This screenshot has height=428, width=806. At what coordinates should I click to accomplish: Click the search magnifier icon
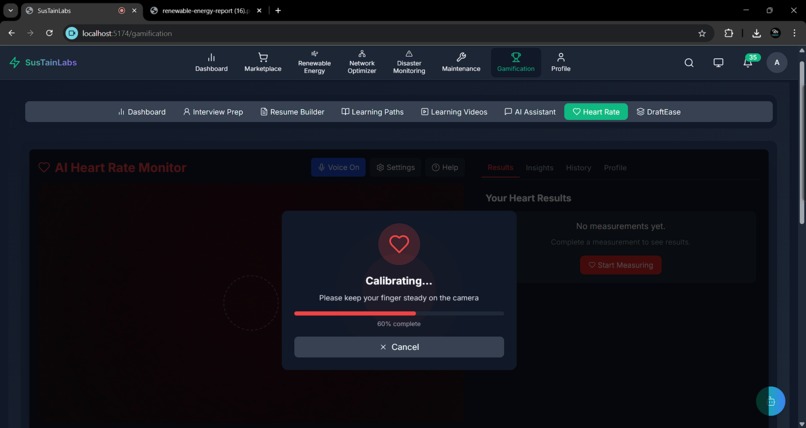point(689,63)
